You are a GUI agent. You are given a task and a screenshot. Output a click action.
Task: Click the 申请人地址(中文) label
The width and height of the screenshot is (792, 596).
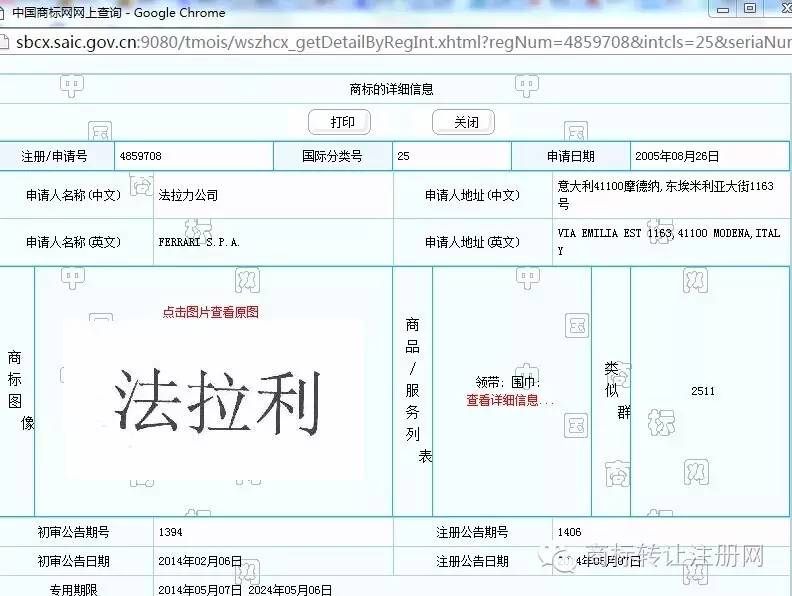pos(472,195)
